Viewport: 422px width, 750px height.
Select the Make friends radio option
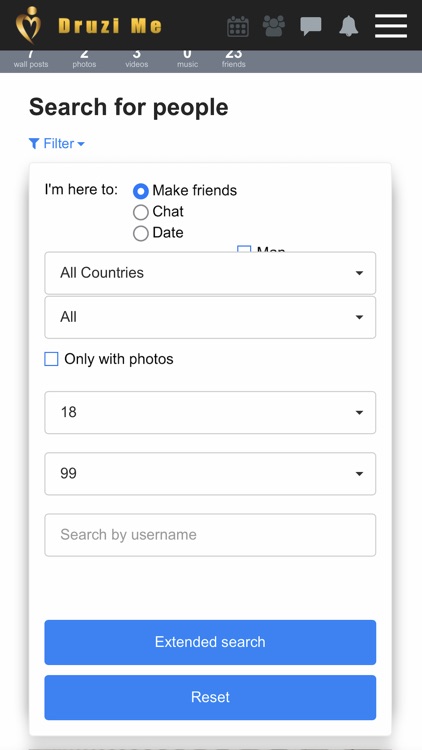141,191
